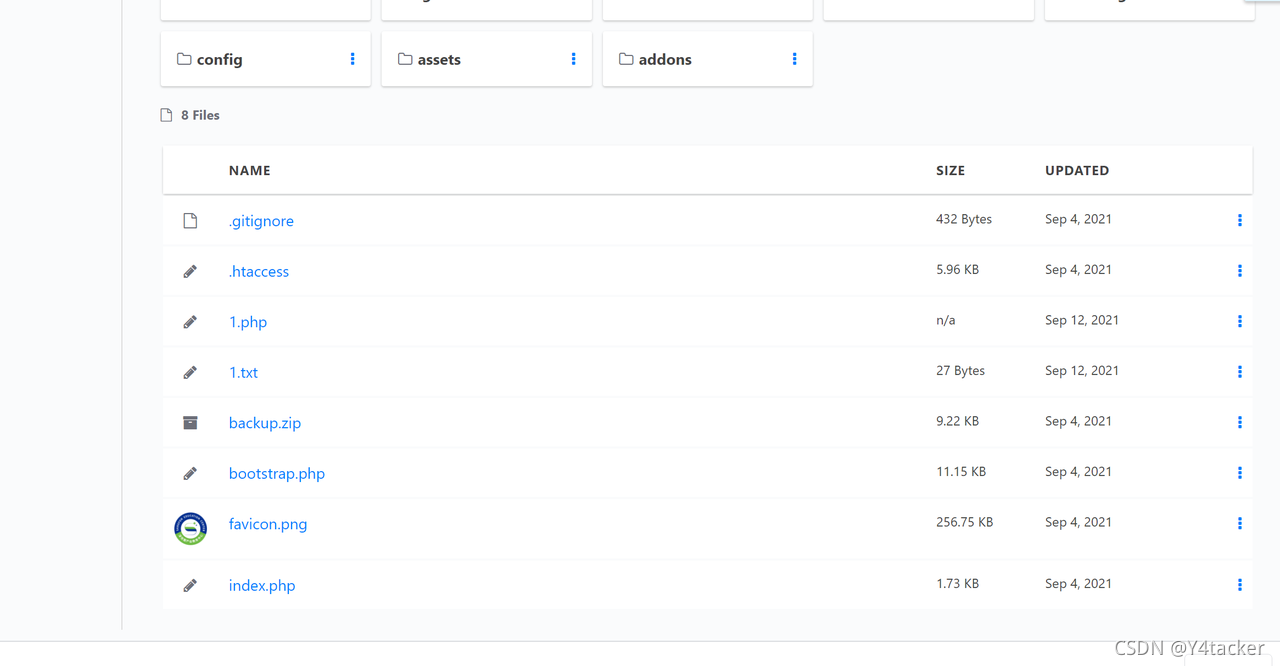This screenshot has width=1280, height=666.
Task: Click the config folder icon
Action: pyautogui.click(x=184, y=59)
